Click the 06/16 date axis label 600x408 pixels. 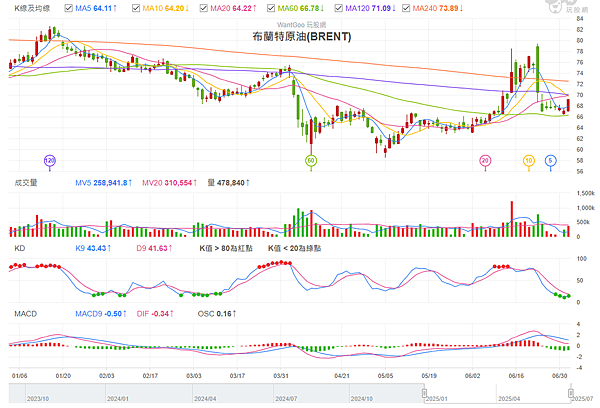(x=516, y=376)
